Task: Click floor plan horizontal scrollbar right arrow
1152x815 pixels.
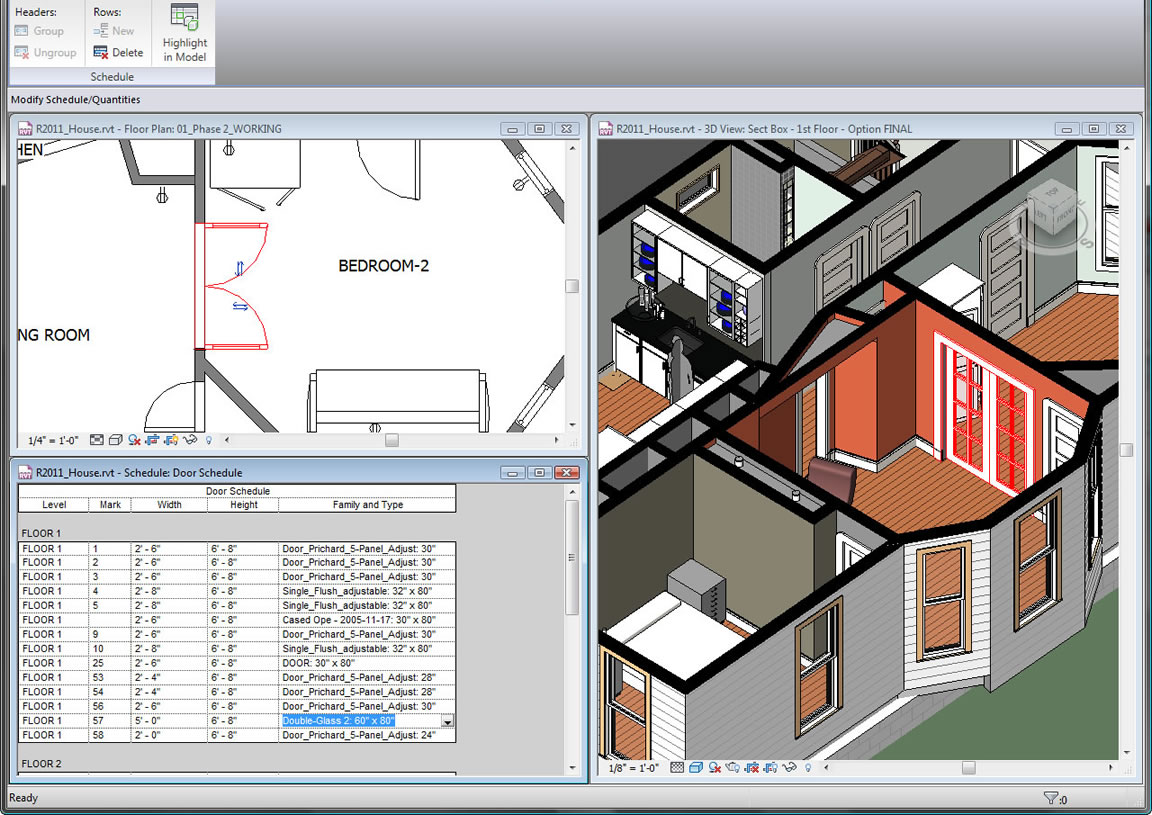Action: click(x=556, y=440)
